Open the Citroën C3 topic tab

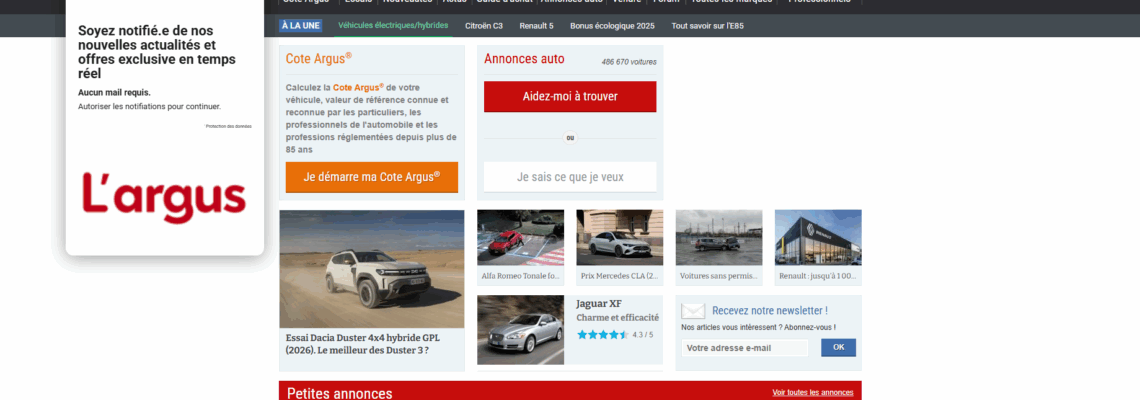[x=484, y=25]
